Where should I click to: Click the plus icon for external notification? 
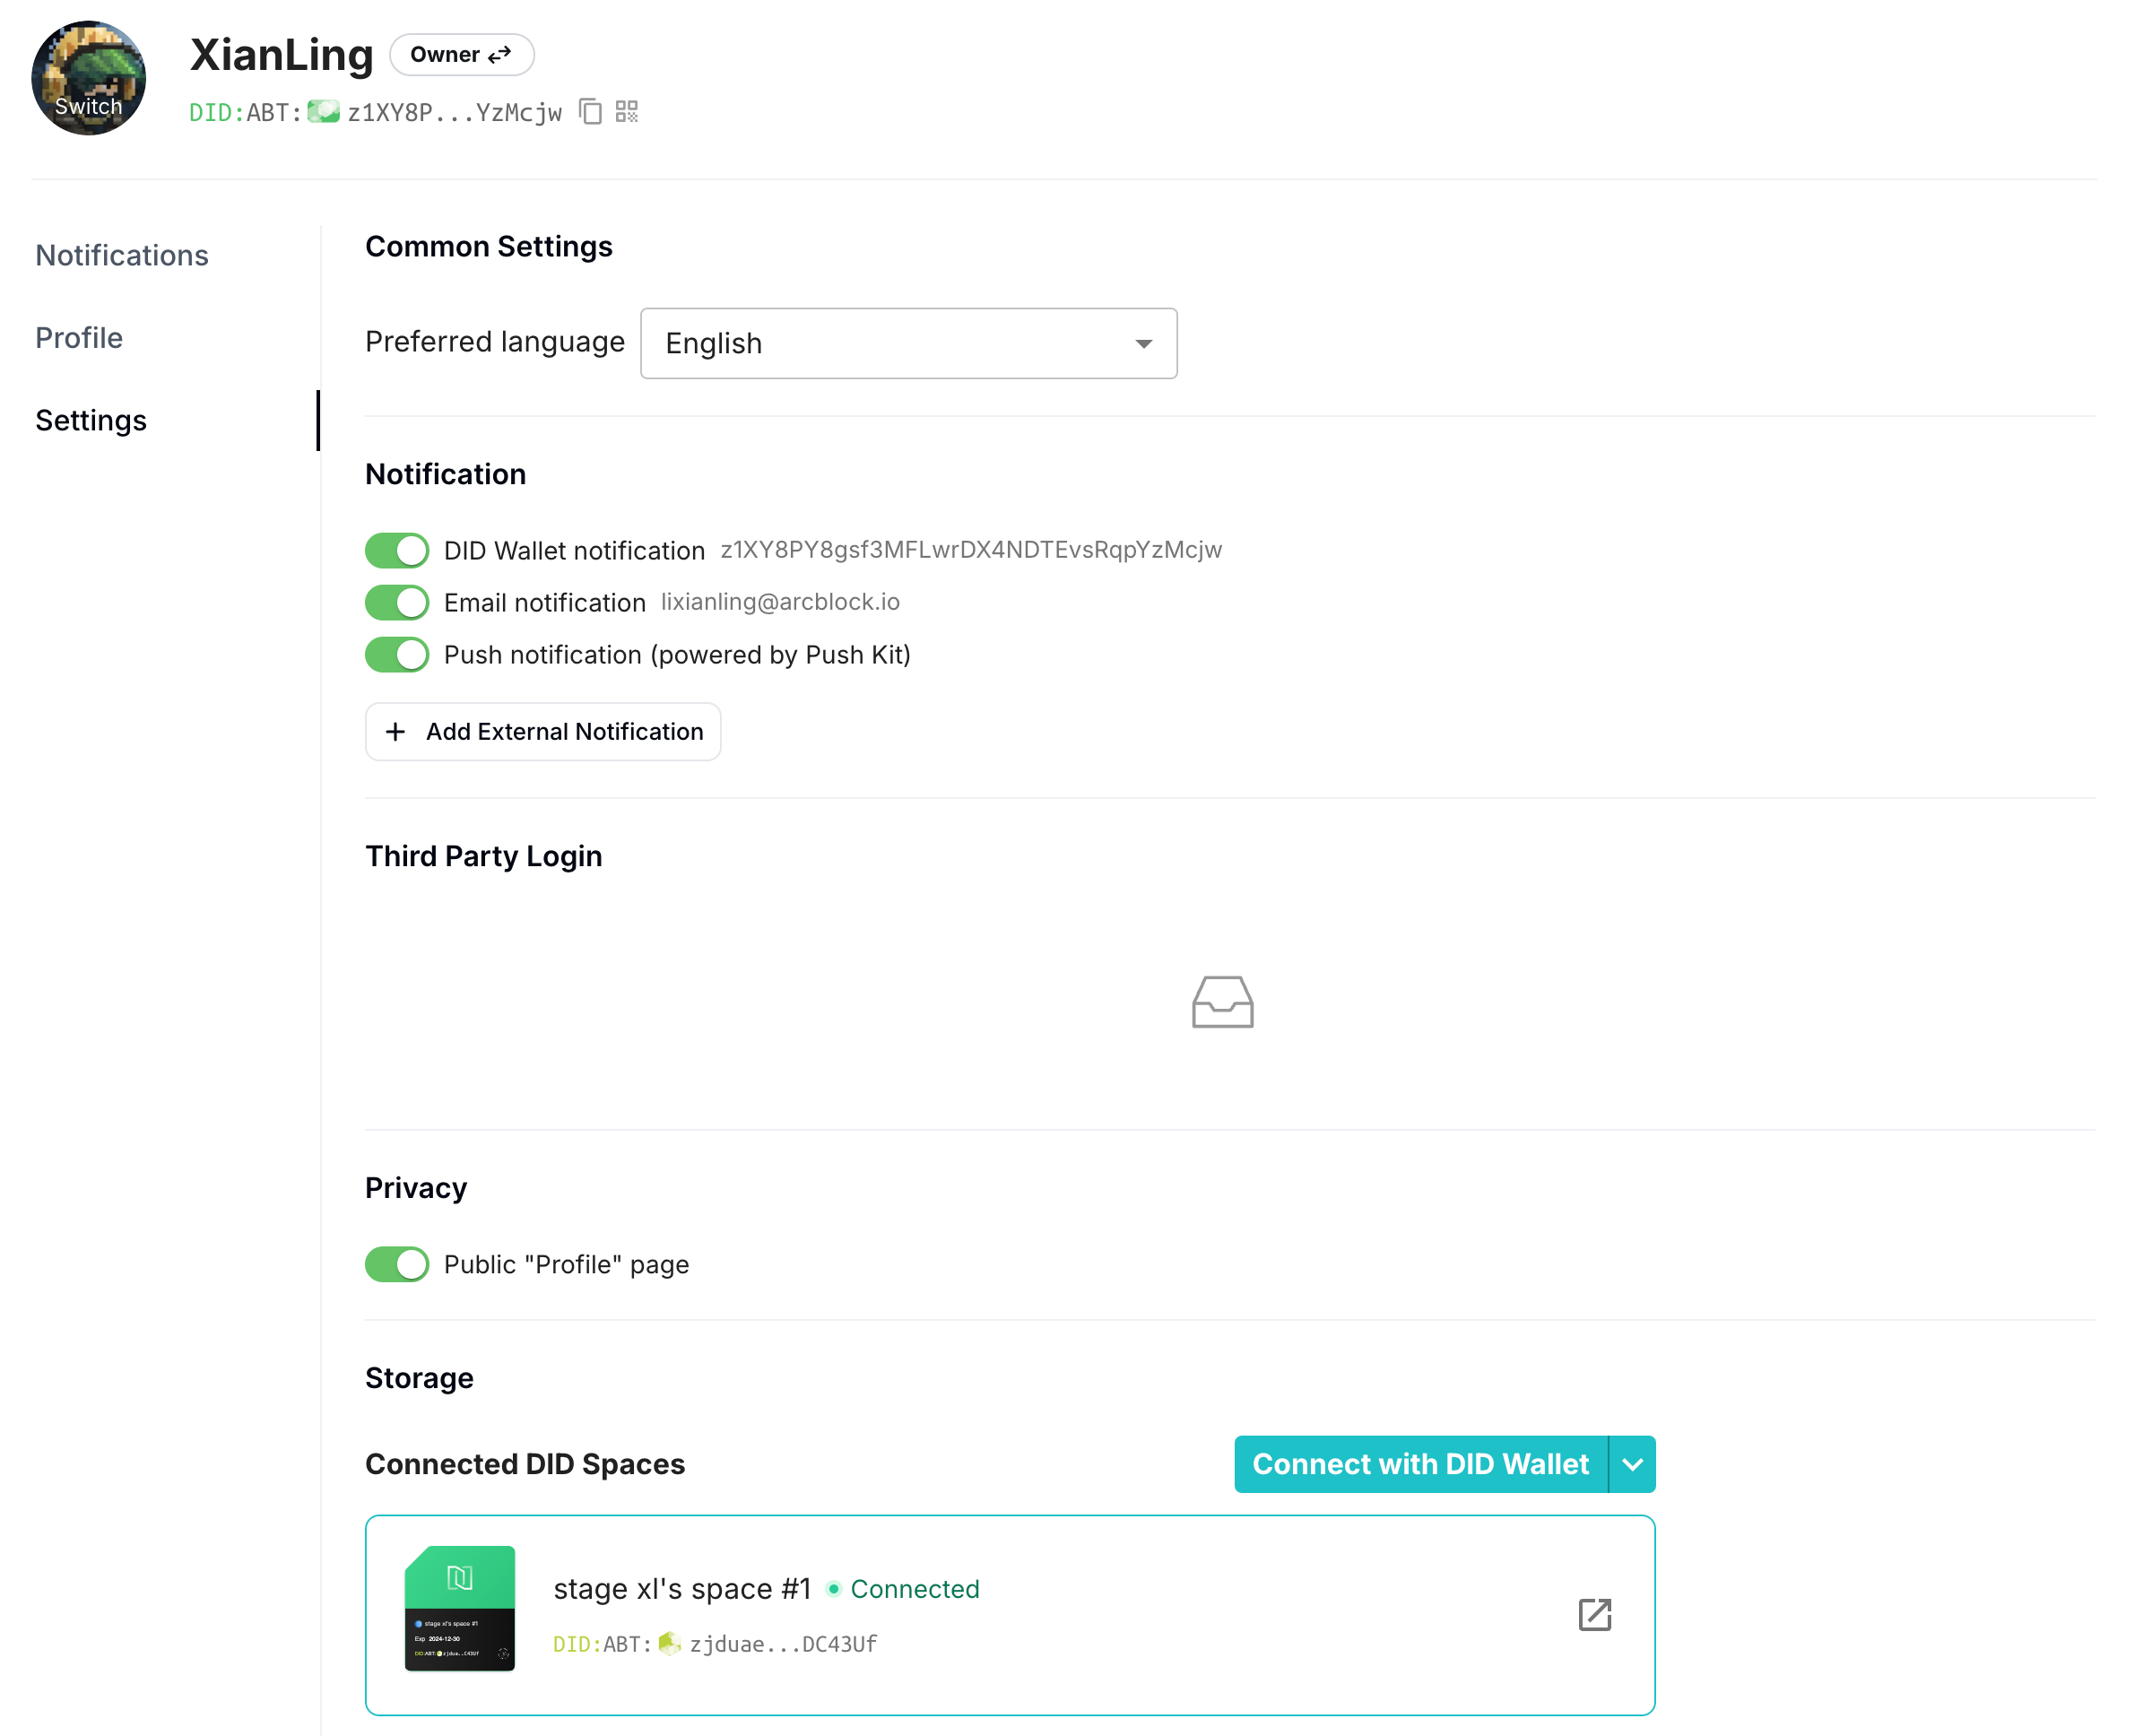[396, 732]
